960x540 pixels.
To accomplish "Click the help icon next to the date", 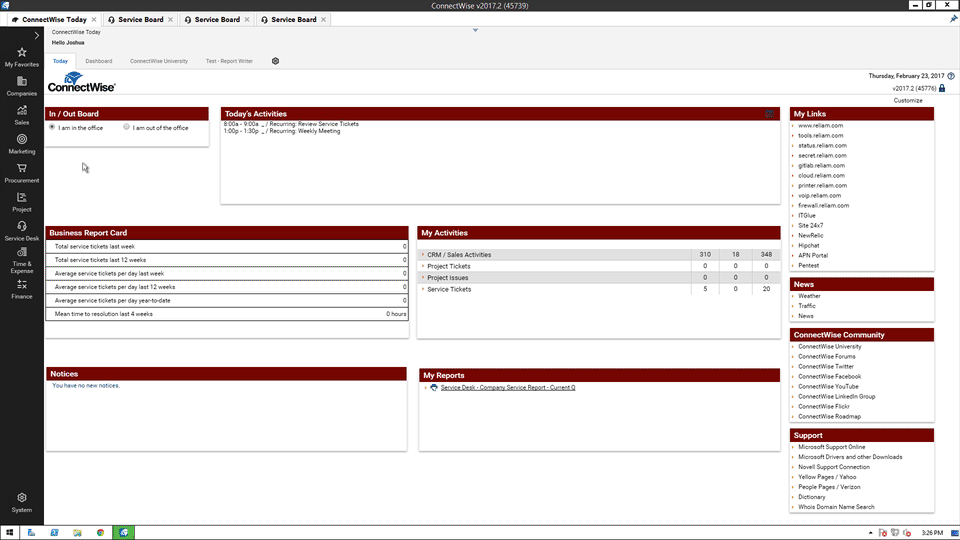I will tap(951, 76).
